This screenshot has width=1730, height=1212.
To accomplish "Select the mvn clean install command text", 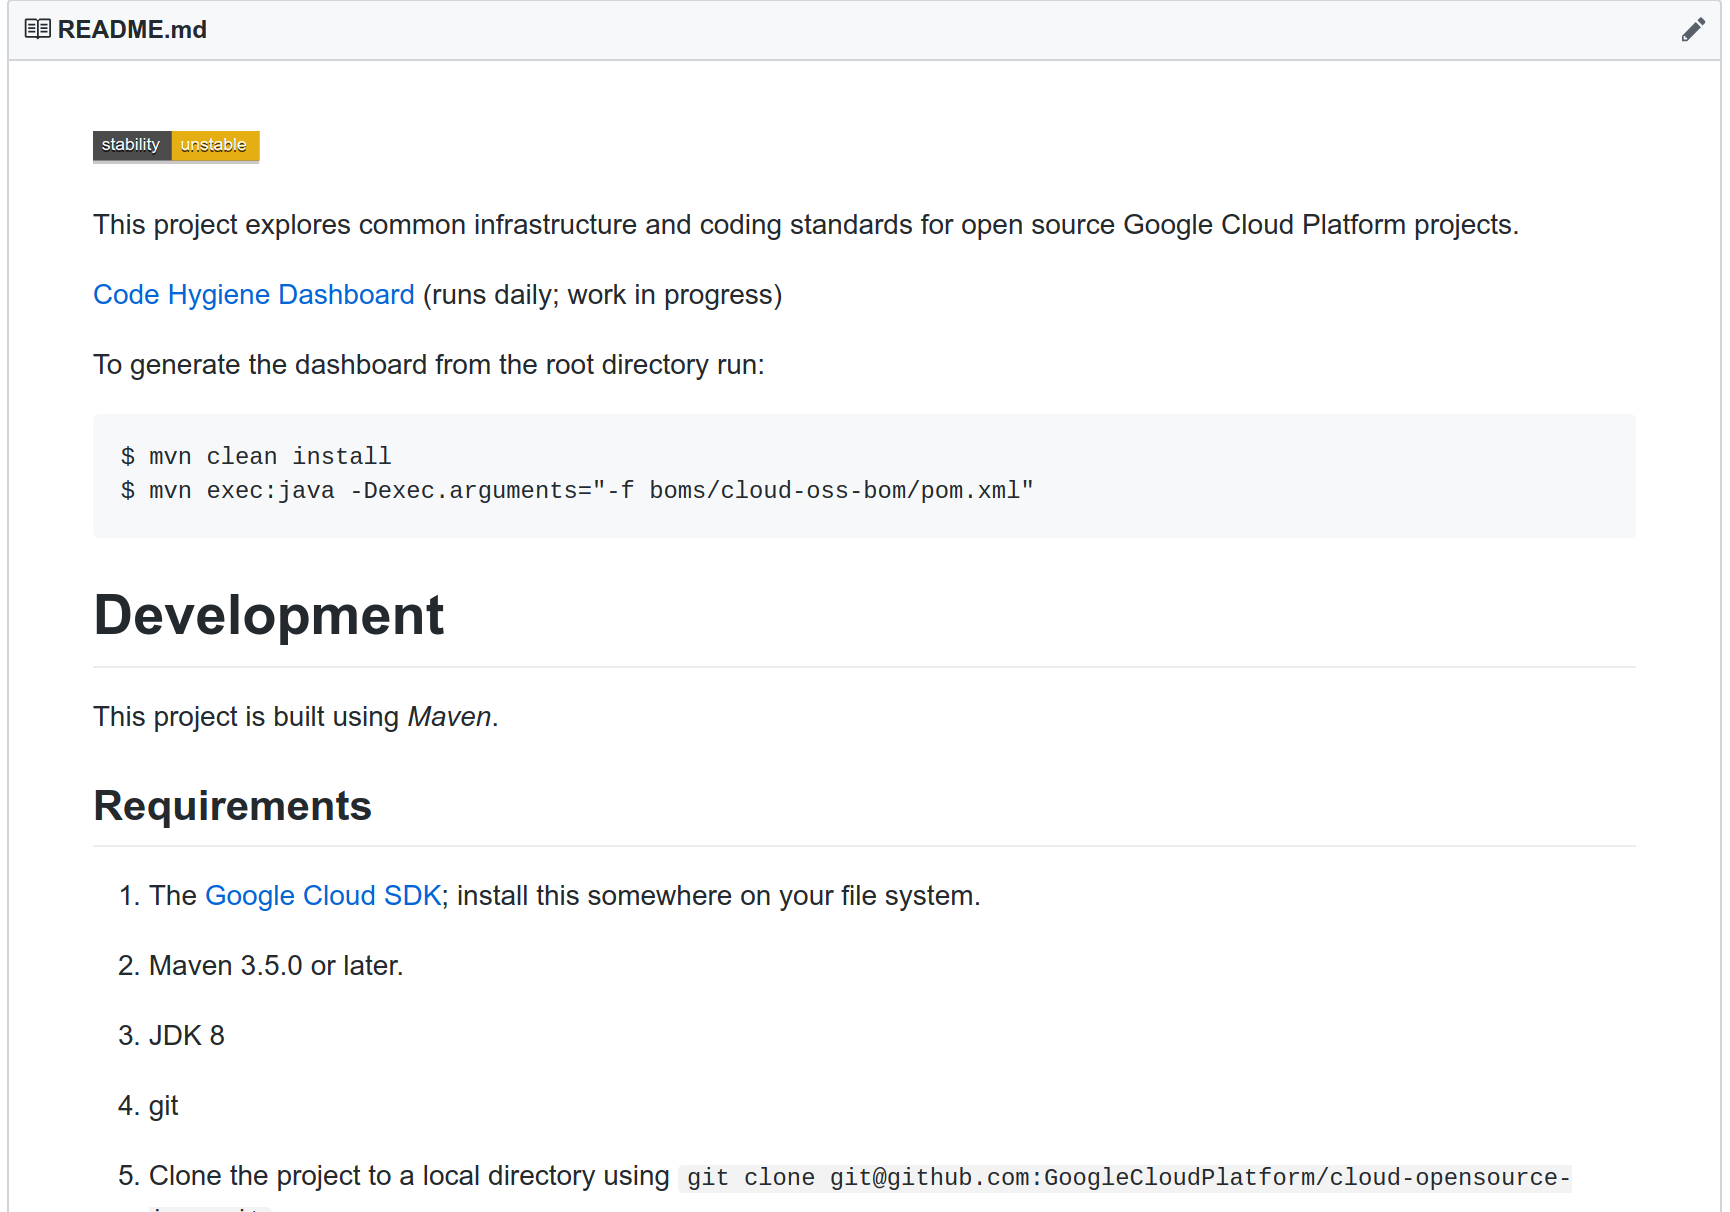I will click(256, 456).
